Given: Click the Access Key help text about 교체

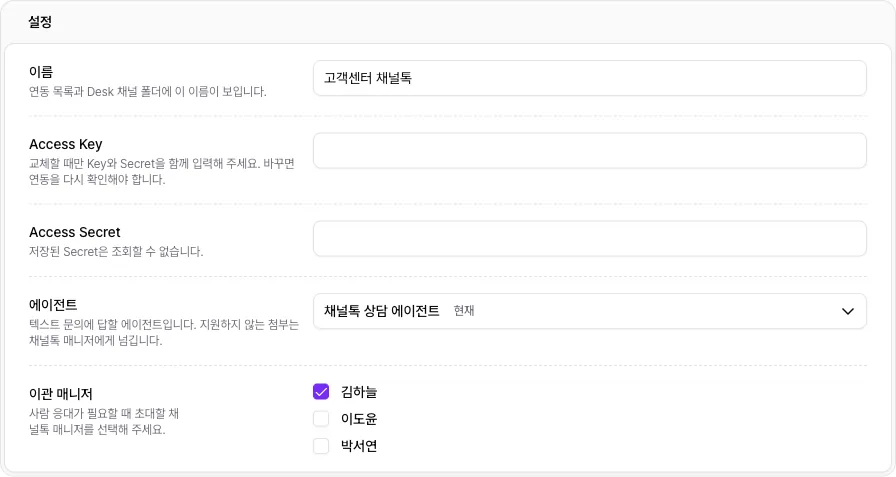Looking at the screenshot, I should (162, 171).
